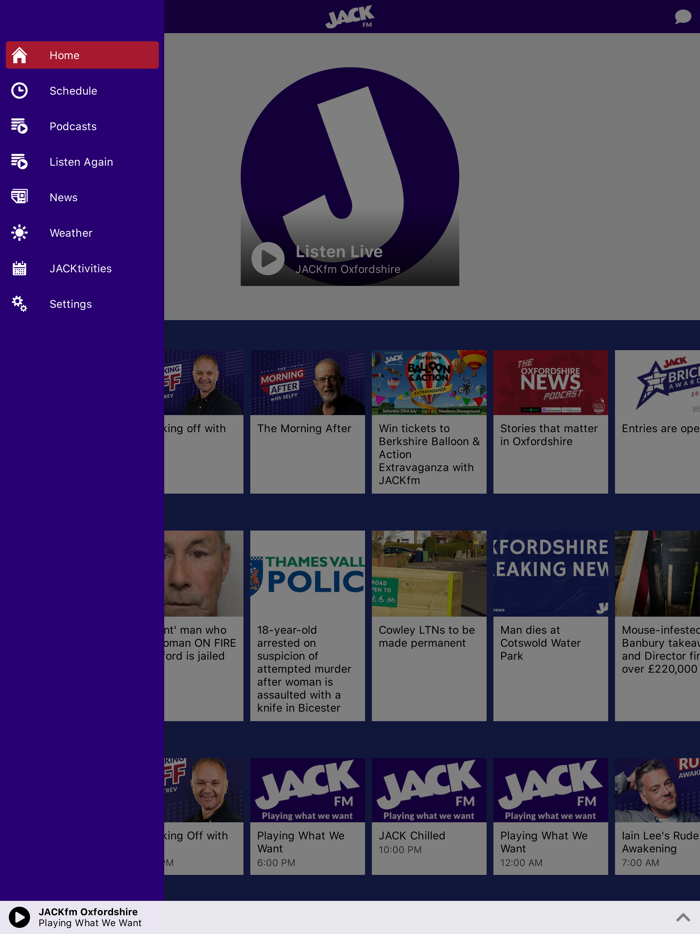Select Home in the side menu
700x934 pixels.
tap(82, 55)
